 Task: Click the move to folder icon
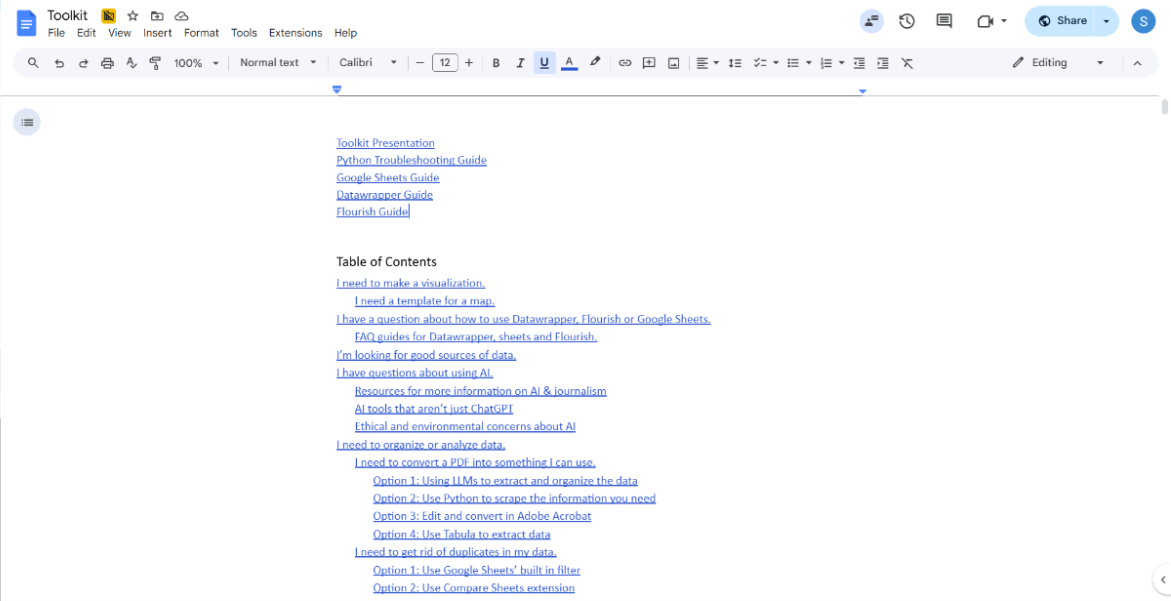(157, 16)
